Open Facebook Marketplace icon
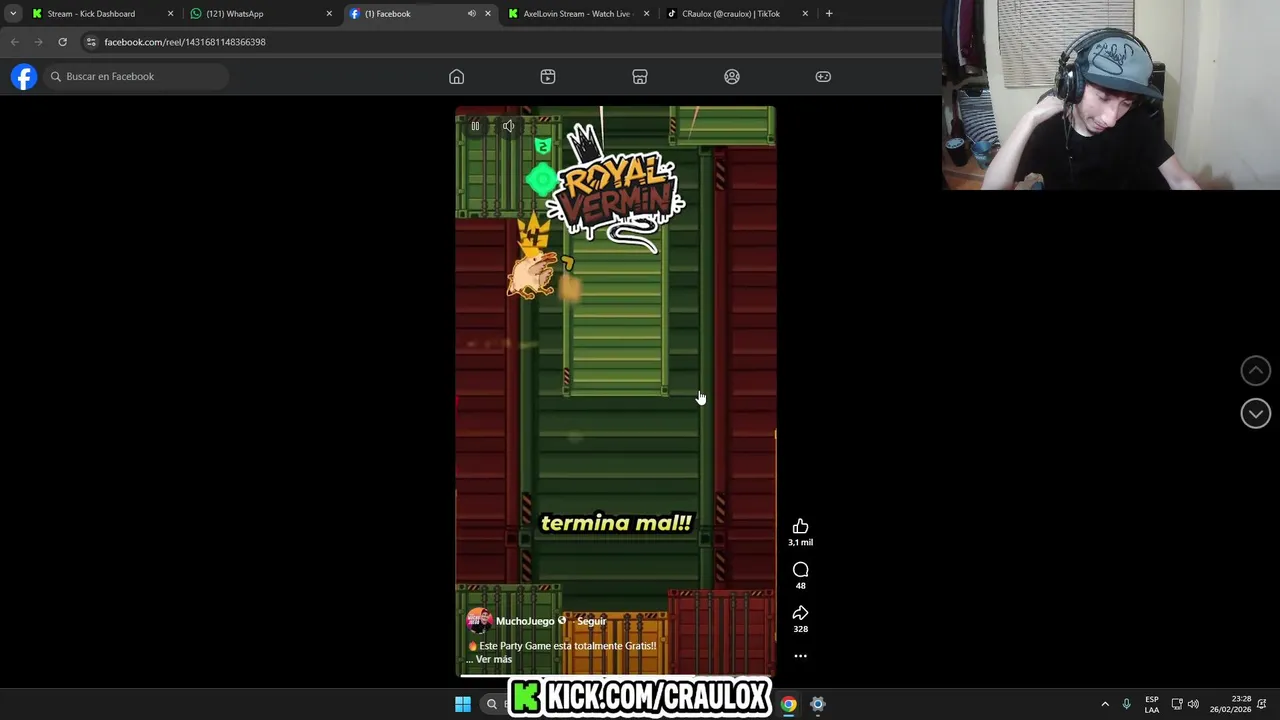The image size is (1280, 720). click(640, 77)
